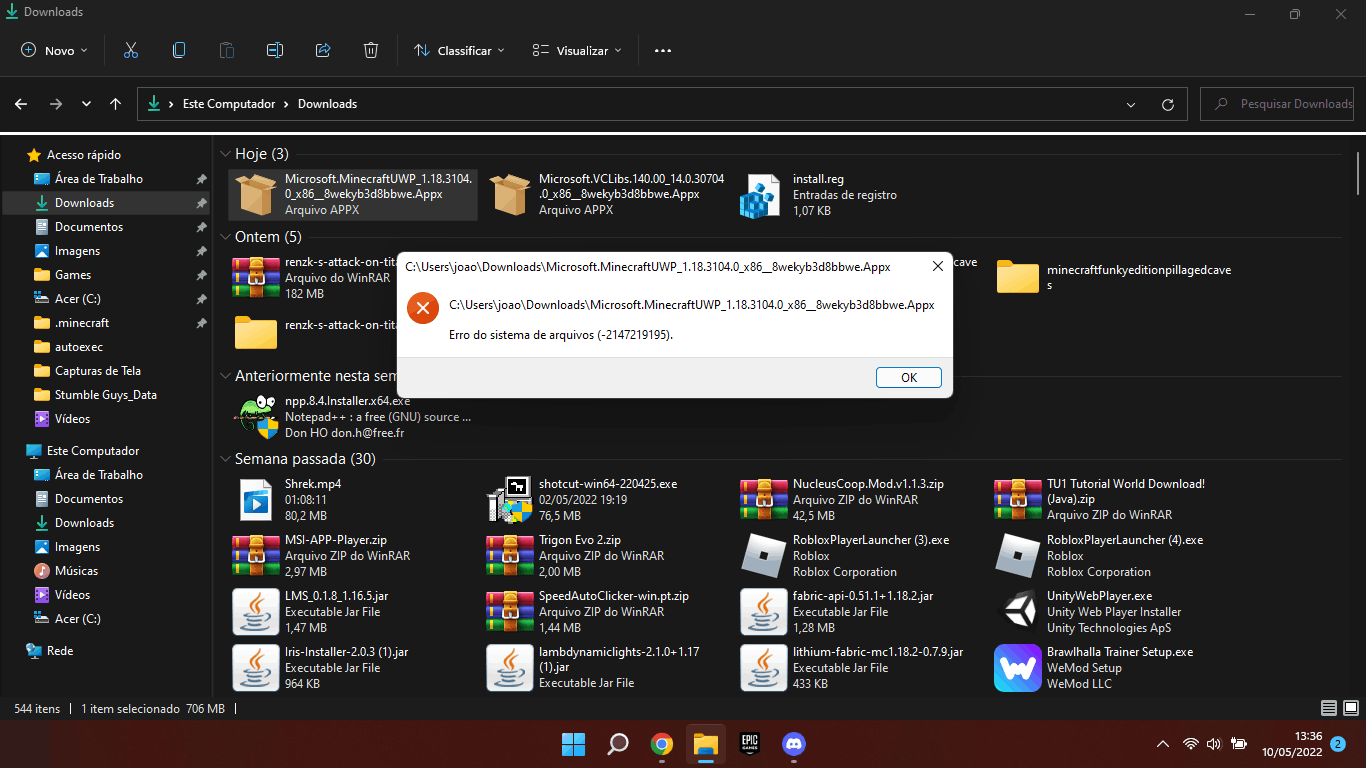Refresh the Downloads folder view
This screenshot has height=768, width=1366.
(1168, 104)
